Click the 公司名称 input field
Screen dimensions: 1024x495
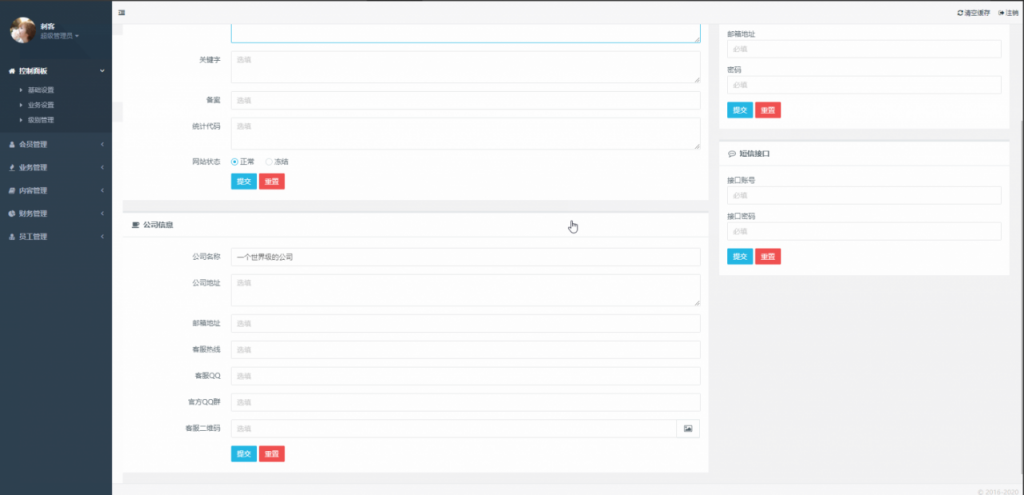coord(465,257)
